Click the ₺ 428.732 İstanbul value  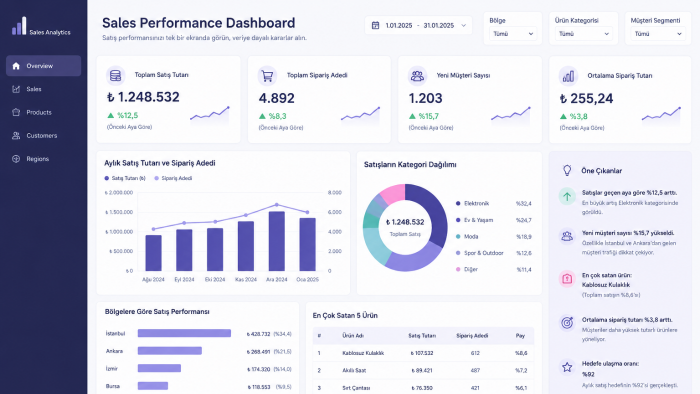click(x=258, y=334)
